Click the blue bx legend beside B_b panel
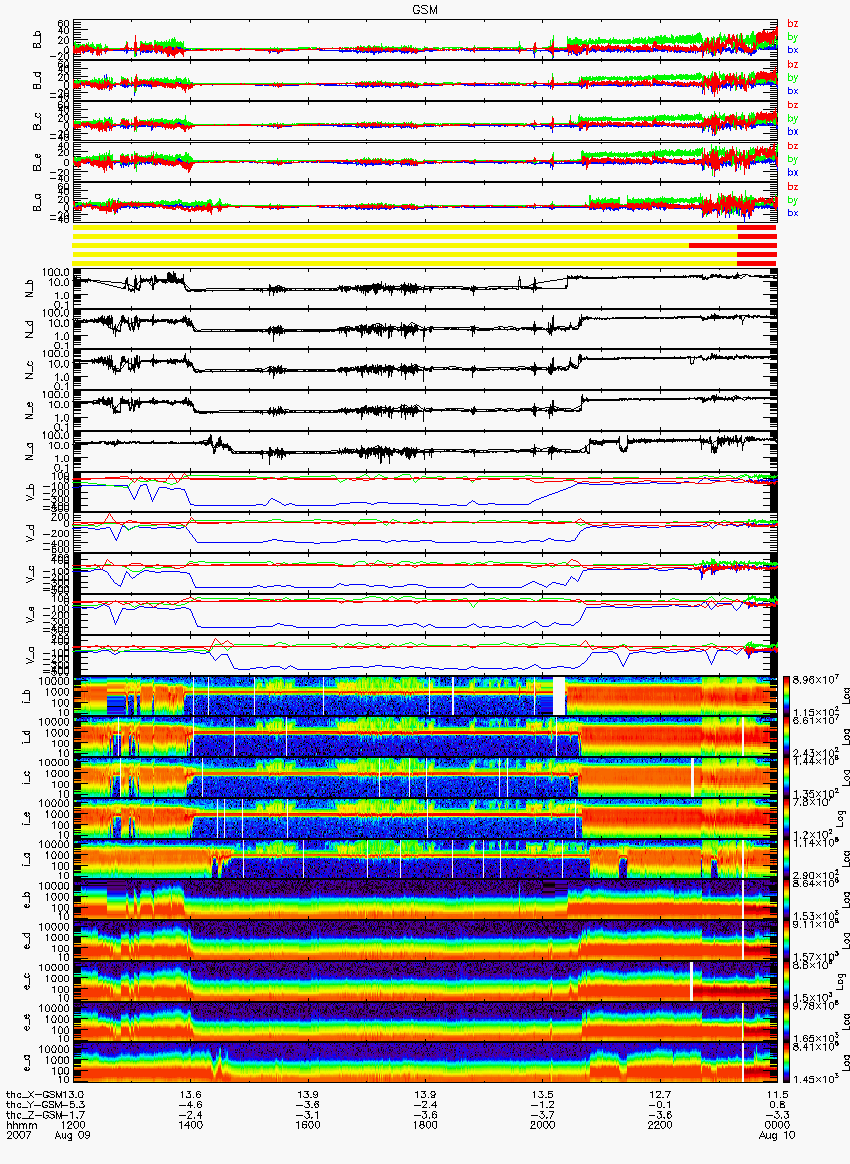Screen dimensions: 850x1164 (792, 50)
